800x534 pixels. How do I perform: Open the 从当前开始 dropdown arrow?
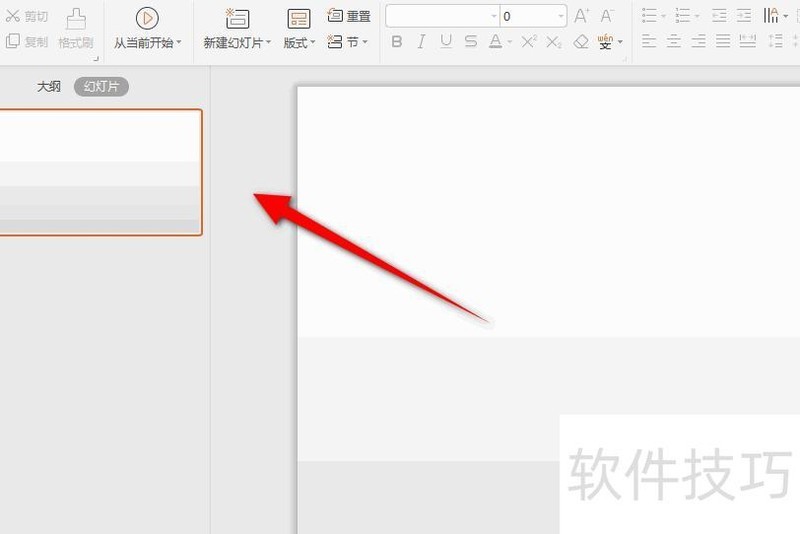point(179,42)
